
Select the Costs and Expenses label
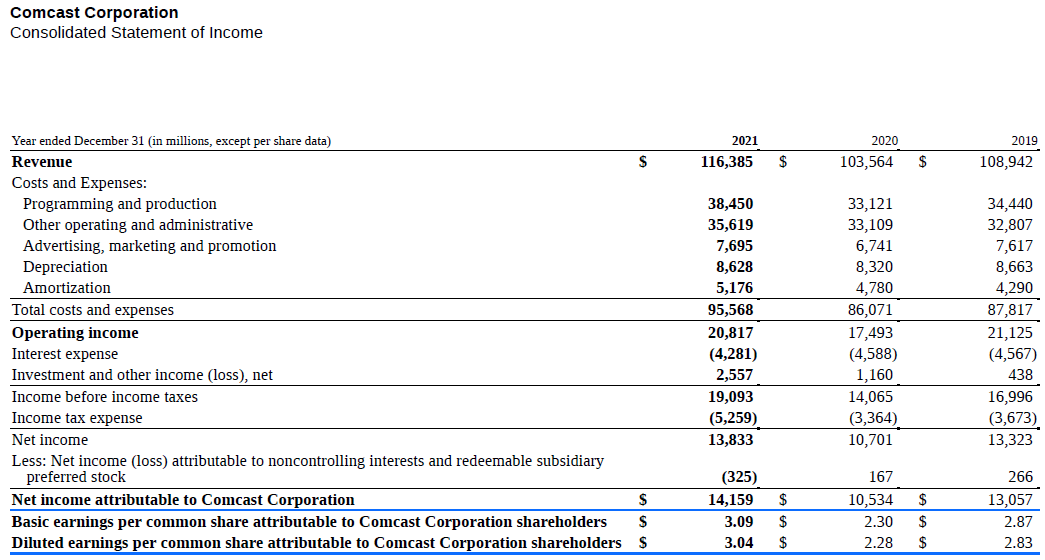[x=79, y=183]
